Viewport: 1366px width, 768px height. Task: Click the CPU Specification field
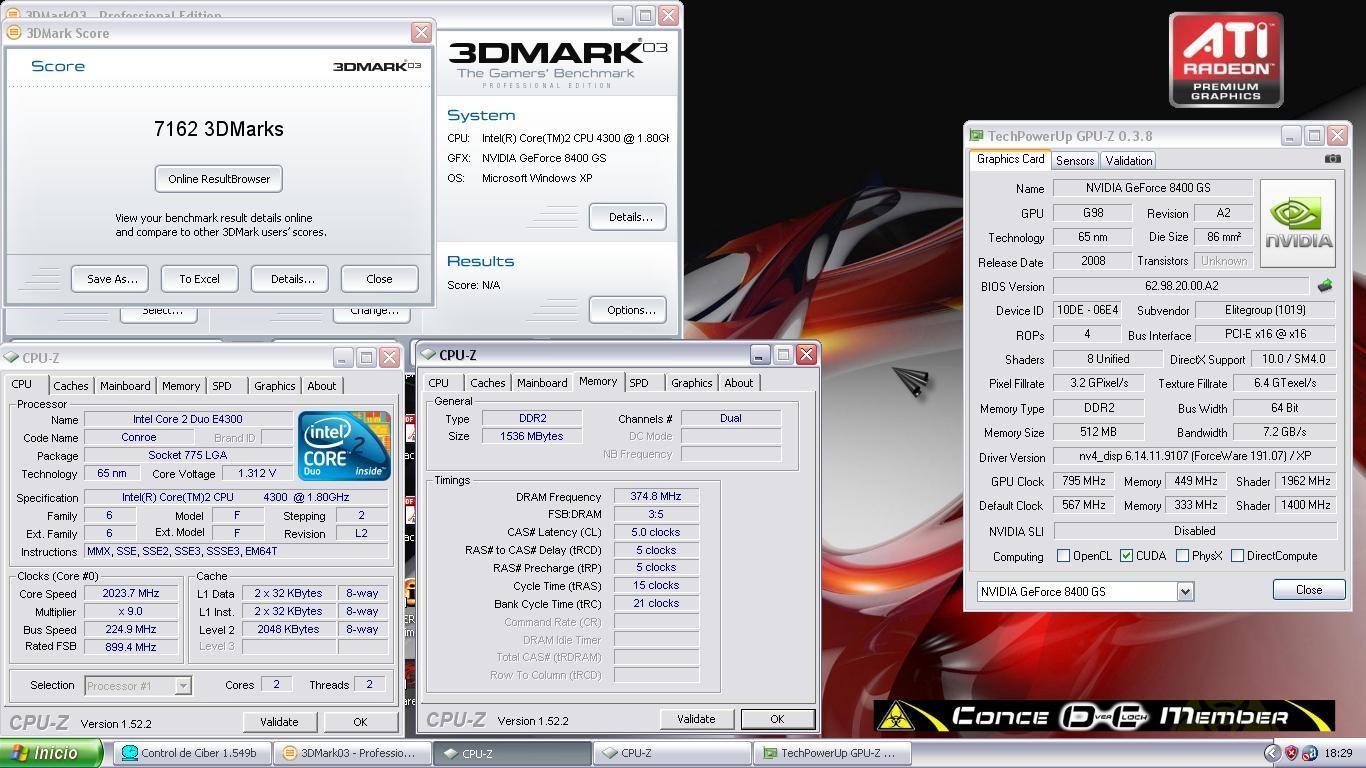236,498
